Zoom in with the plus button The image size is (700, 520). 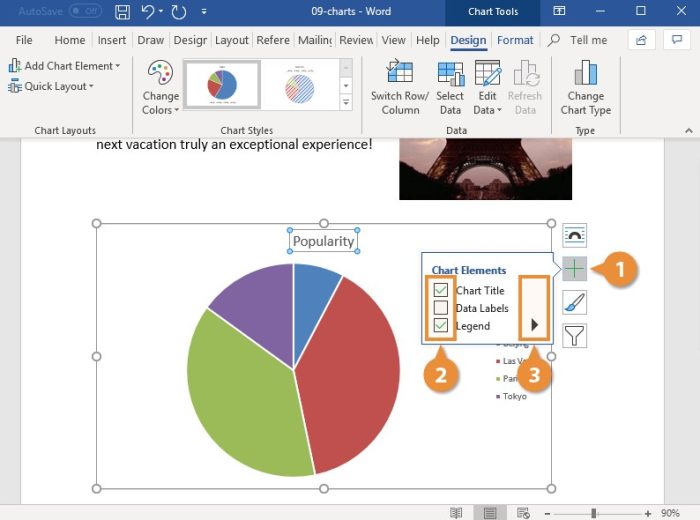click(x=648, y=514)
